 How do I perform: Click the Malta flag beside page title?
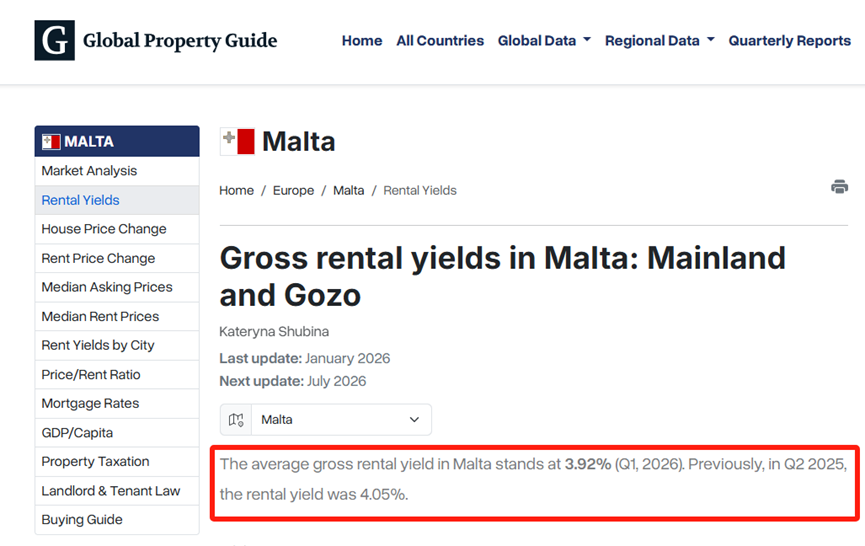pos(238,141)
